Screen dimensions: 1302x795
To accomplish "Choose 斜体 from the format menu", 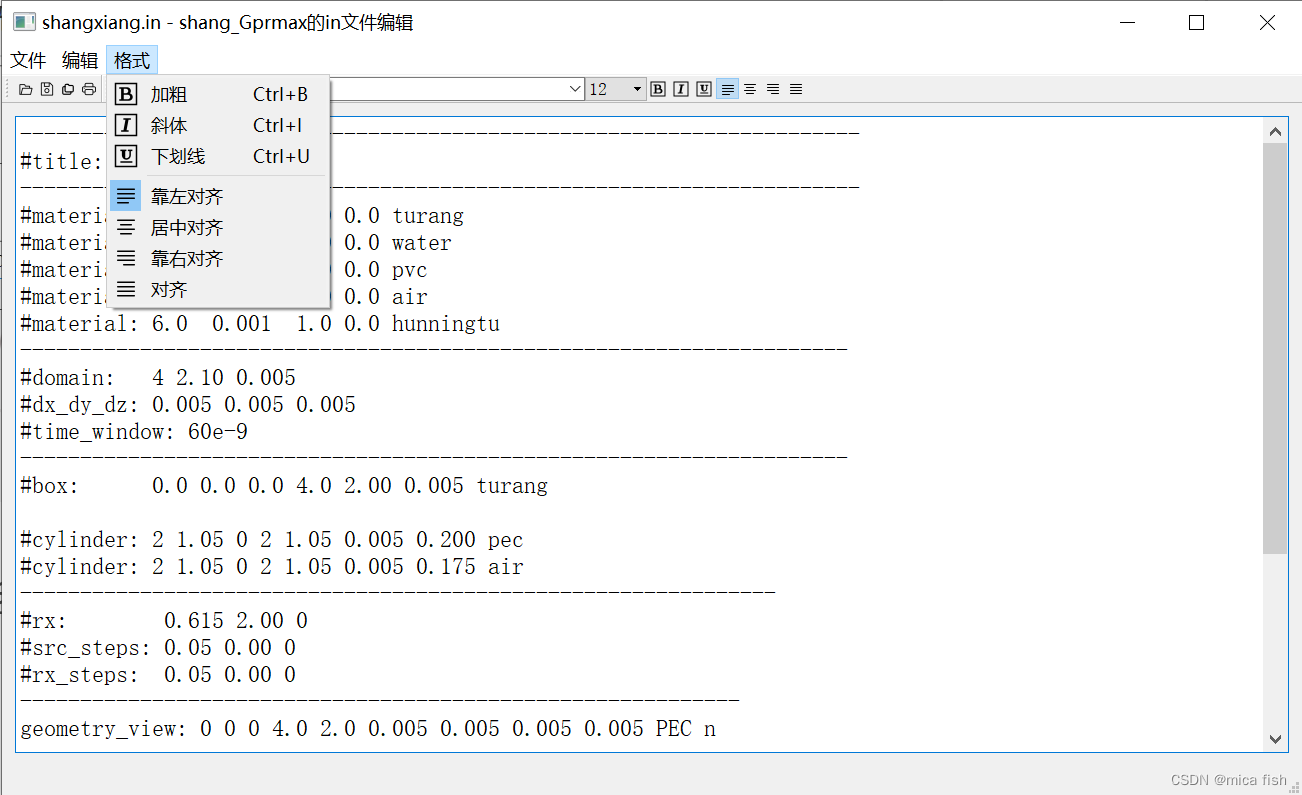I will [218, 125].
